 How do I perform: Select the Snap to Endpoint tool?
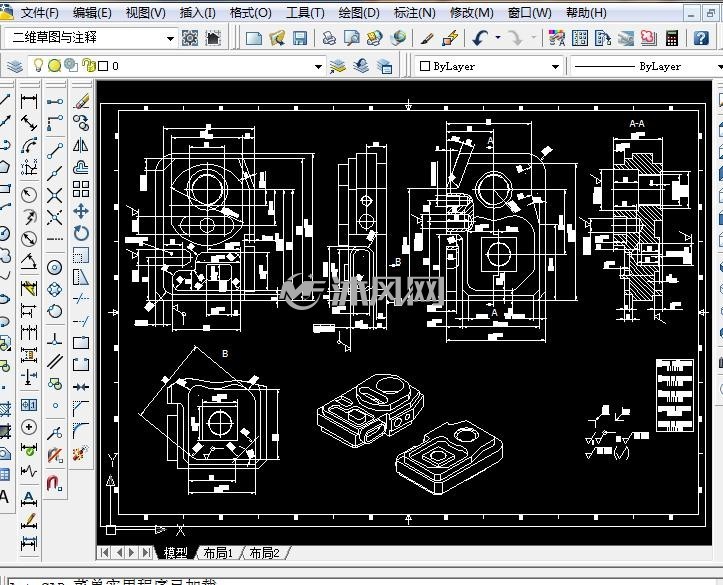(x=55, y=151)
